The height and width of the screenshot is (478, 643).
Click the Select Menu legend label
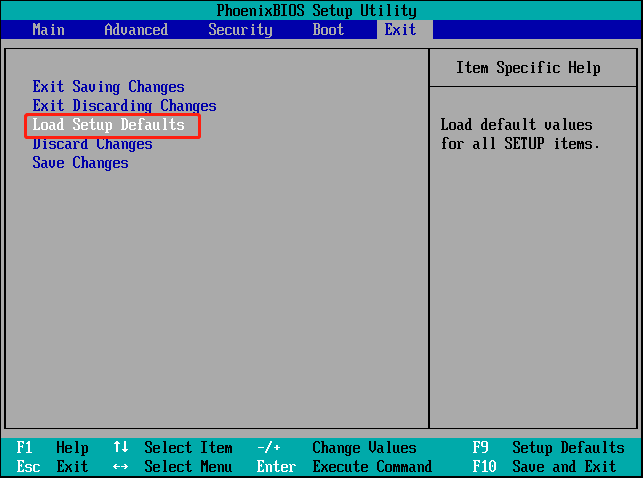pos(188,467)
